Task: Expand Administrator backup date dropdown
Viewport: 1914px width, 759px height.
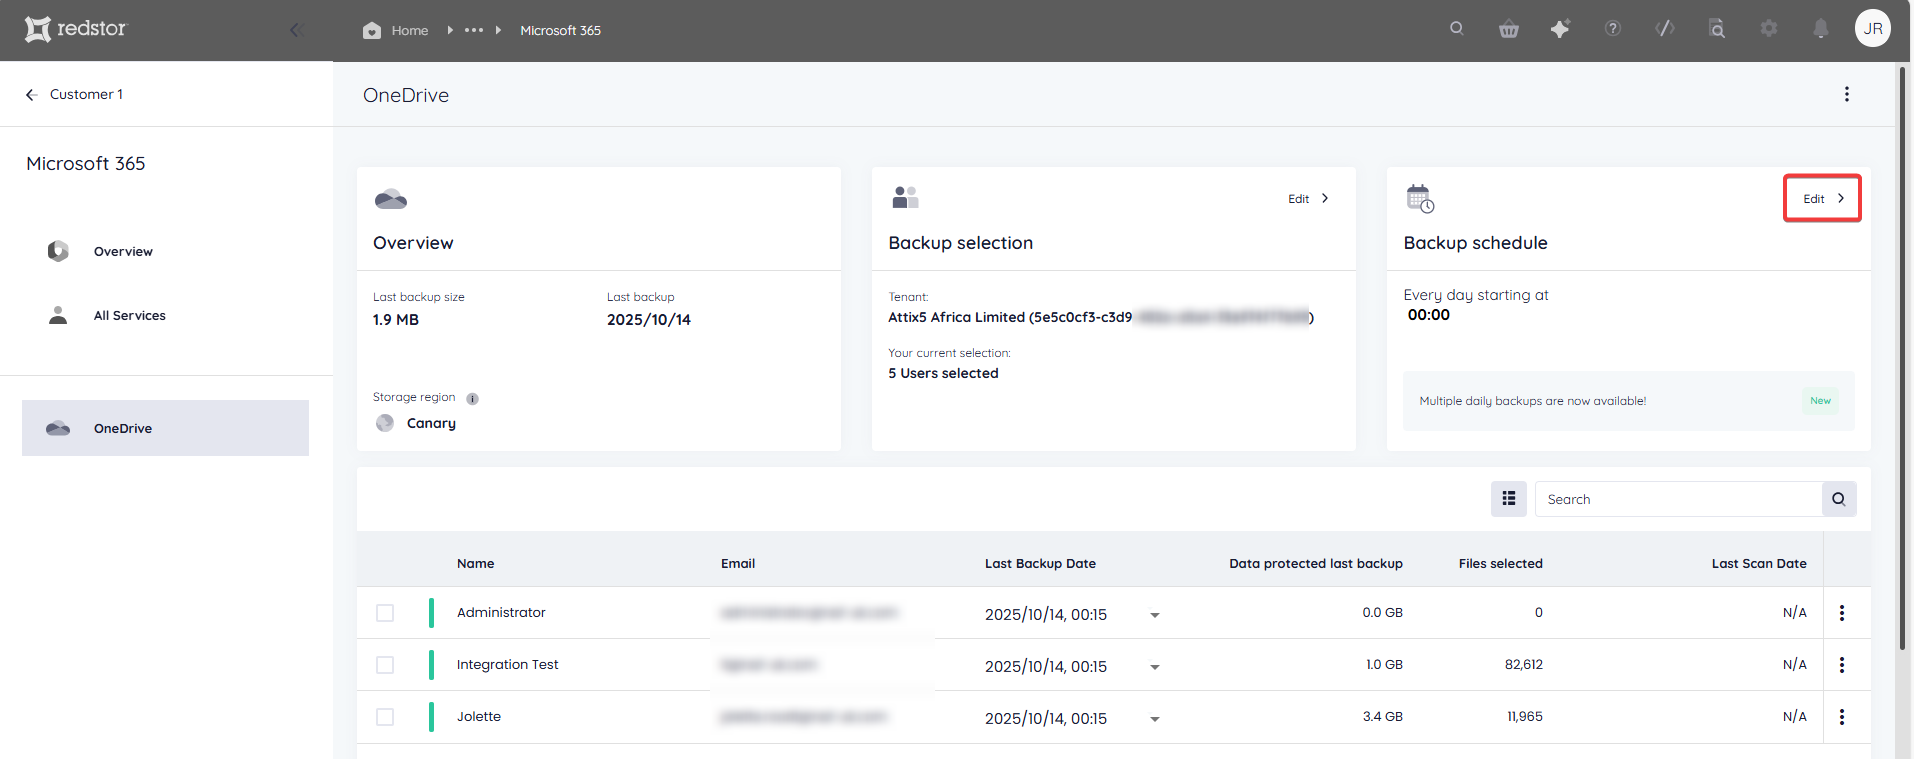Action: coord(1155,615)
